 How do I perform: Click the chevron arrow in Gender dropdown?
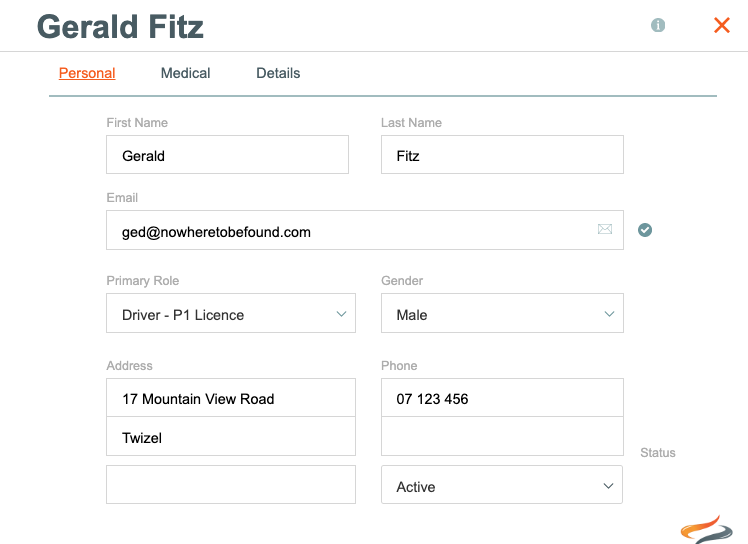[609, 314]
